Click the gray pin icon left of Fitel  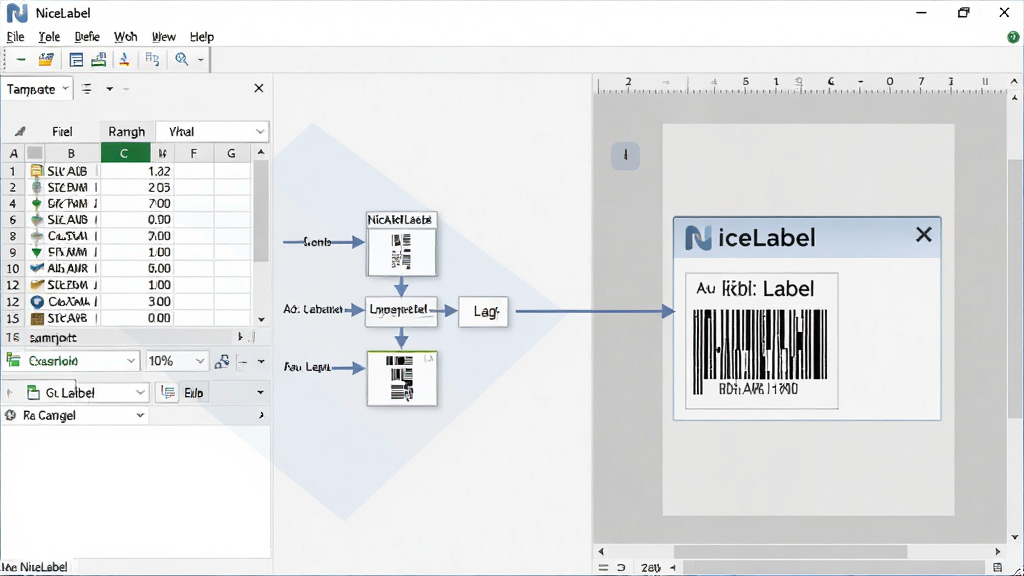click(20, 131)
